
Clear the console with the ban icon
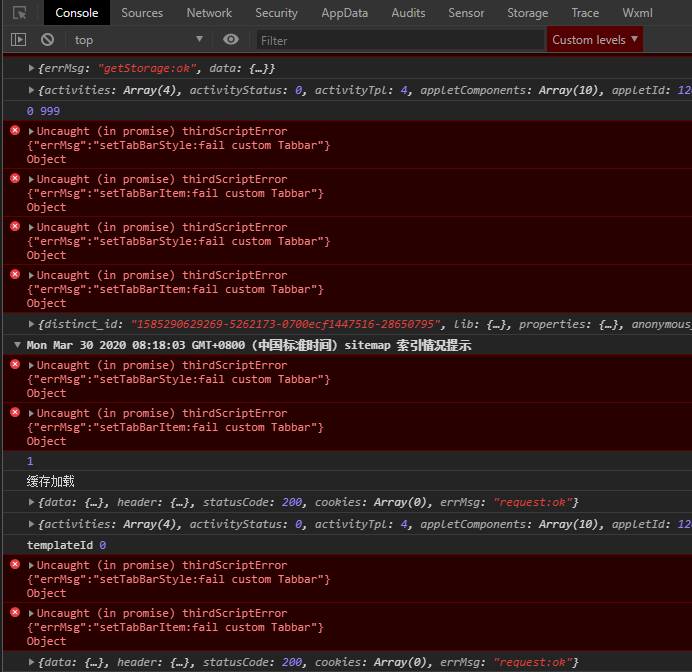(x=48, y=40)
